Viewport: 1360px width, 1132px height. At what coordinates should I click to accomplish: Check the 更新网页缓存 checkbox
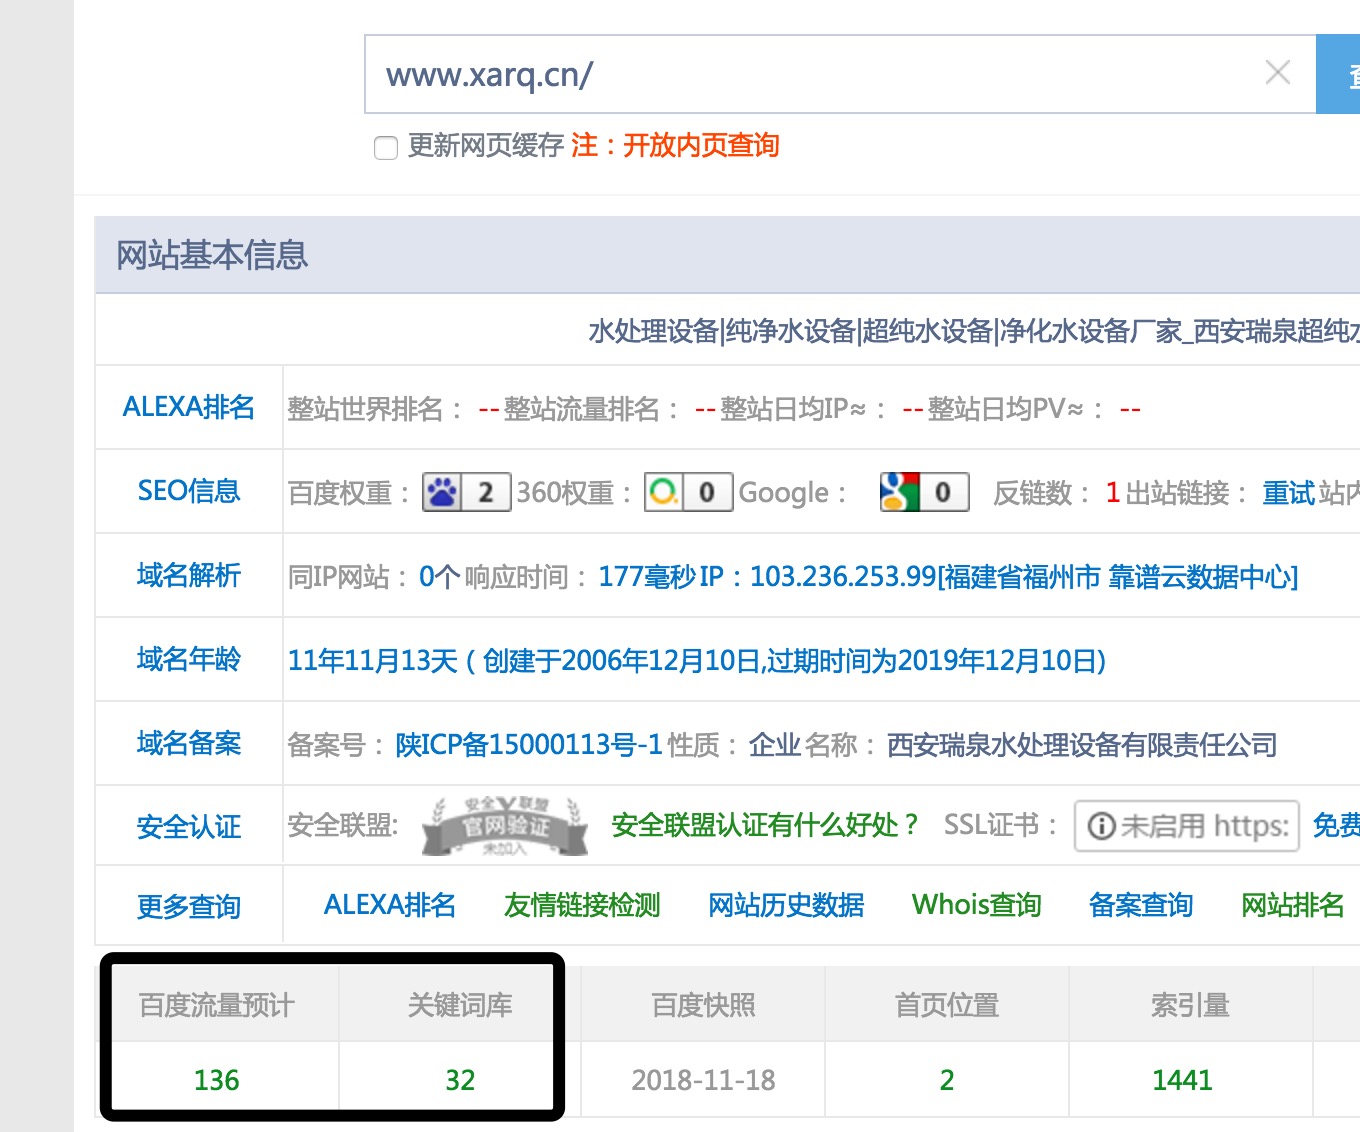pos(386,148)
